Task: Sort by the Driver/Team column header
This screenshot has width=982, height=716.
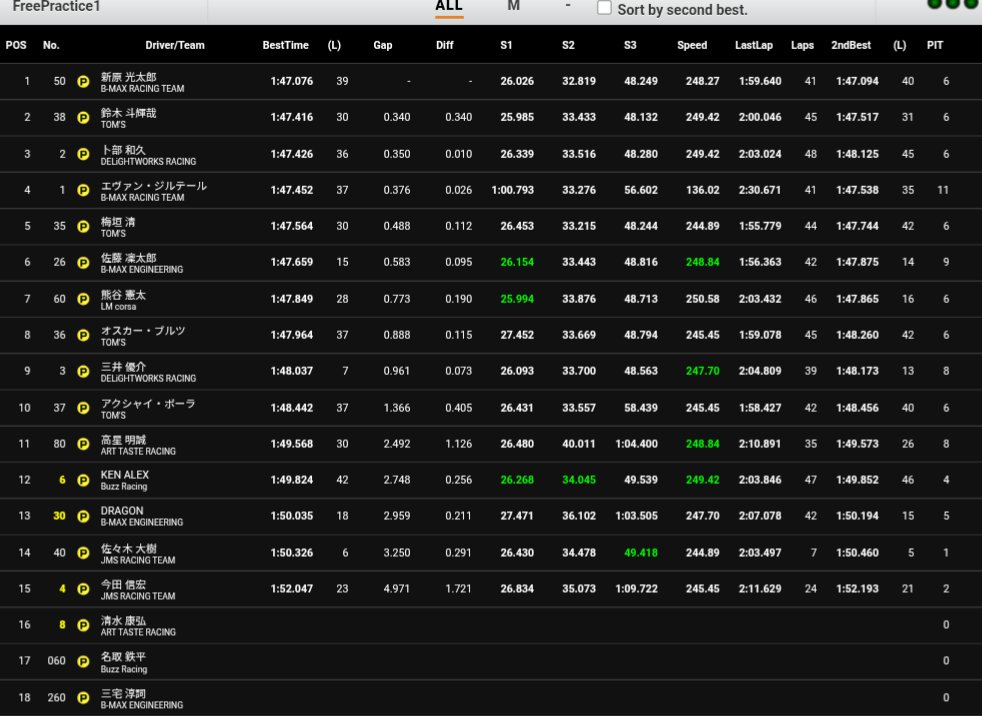Action: click(x=175, y=45)
